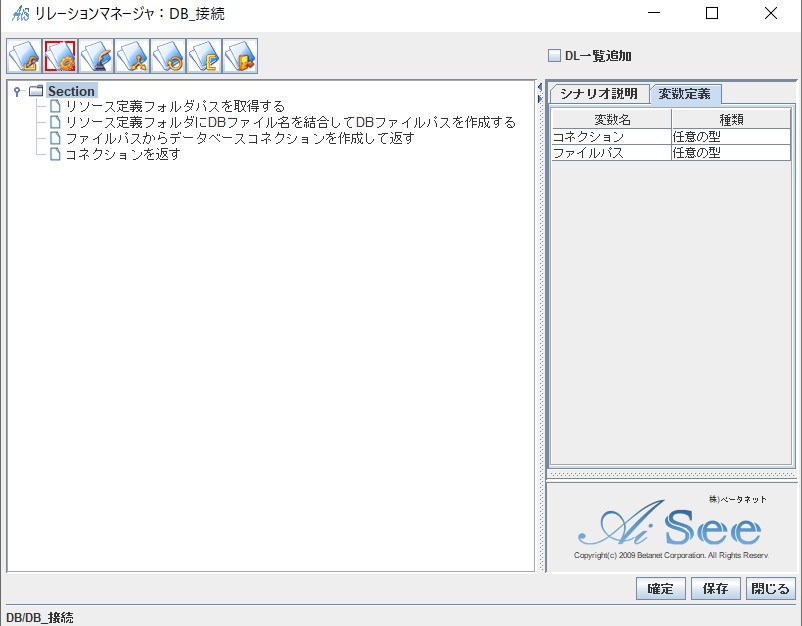This screenshot has height=626, width=802.
Task: Click the page icon beside ファイルパスからデータベースコネクション row
Action: pos(55,138)
